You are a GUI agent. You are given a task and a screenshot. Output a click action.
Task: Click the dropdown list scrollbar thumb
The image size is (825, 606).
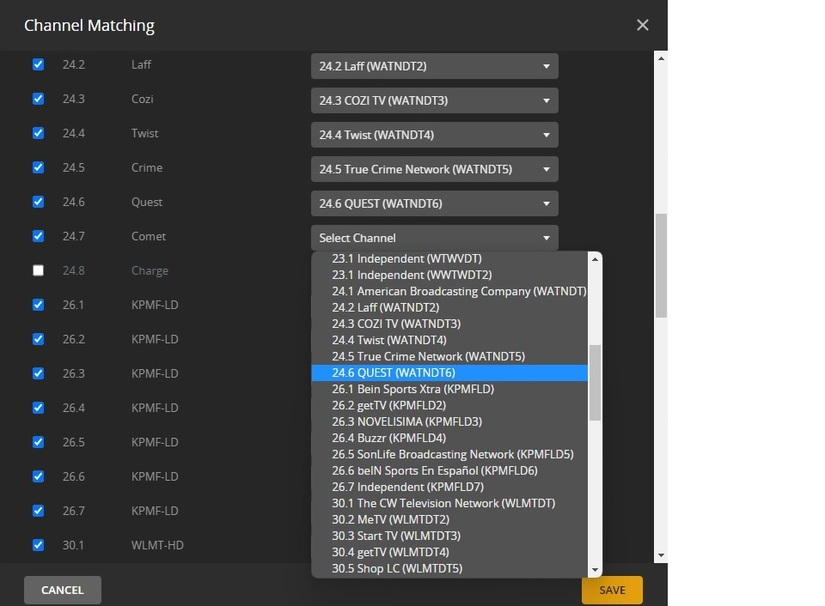point(595,382)
